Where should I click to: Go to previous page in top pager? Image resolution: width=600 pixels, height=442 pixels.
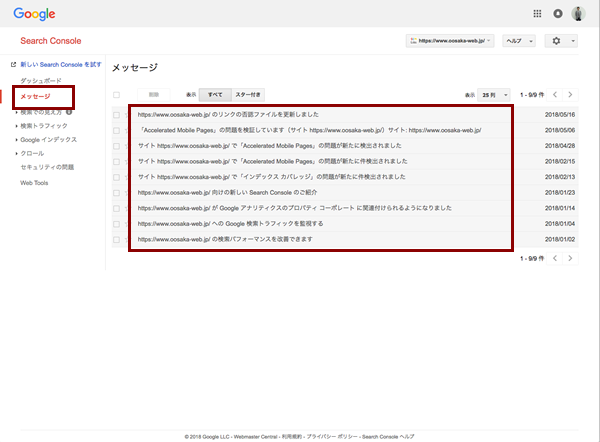pyautogui.click(x=555, y=95)
